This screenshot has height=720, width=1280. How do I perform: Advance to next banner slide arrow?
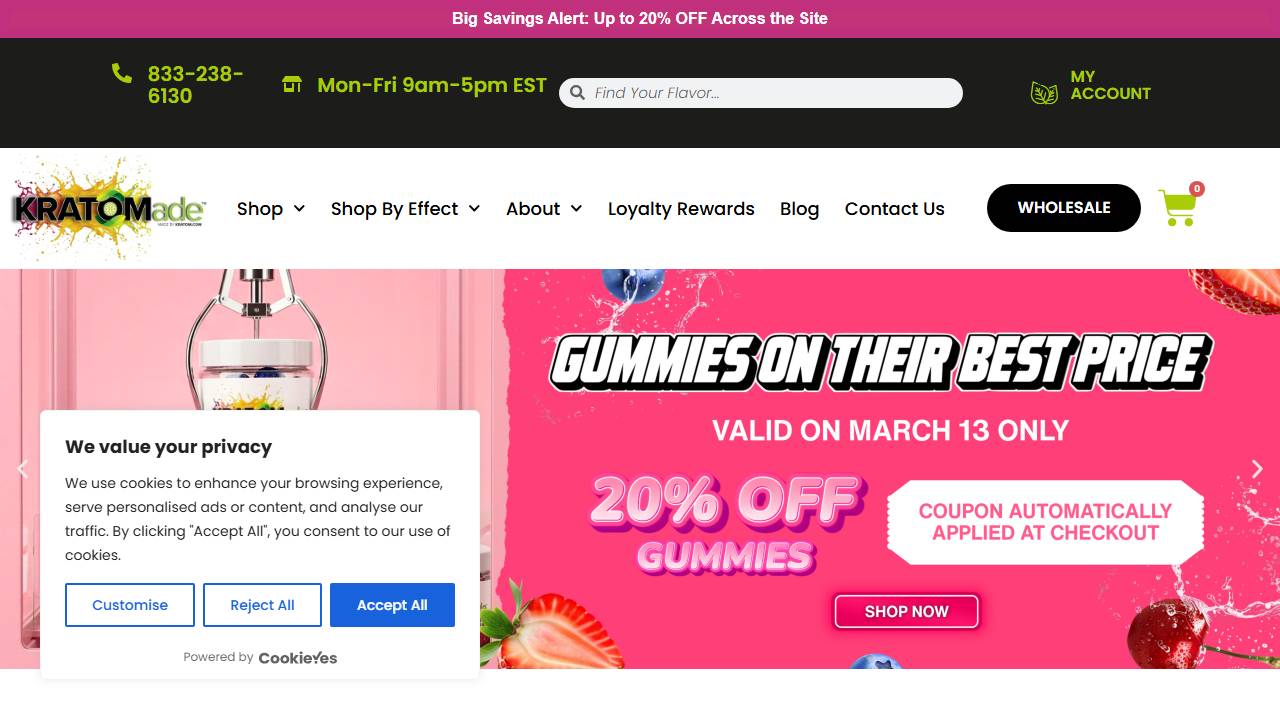[1257, 469]
